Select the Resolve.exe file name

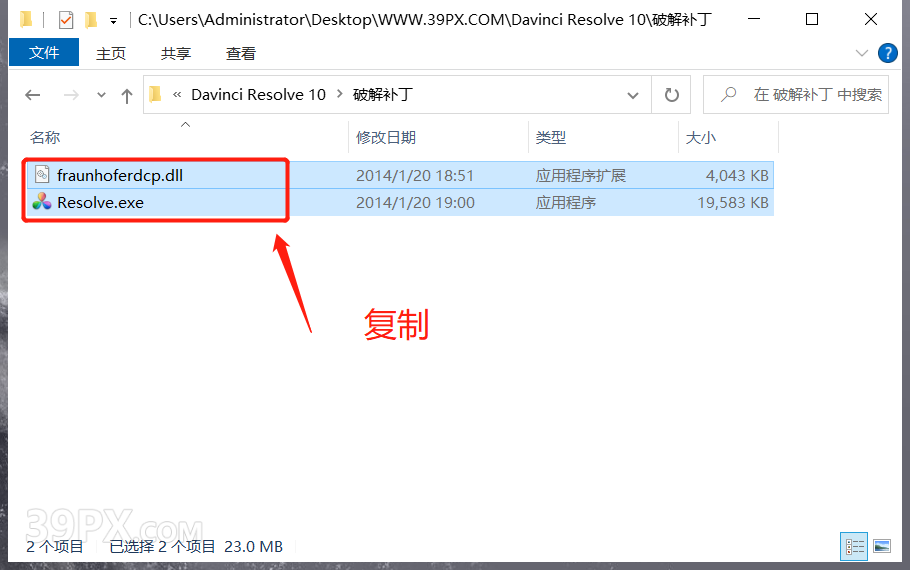(100, 203)
